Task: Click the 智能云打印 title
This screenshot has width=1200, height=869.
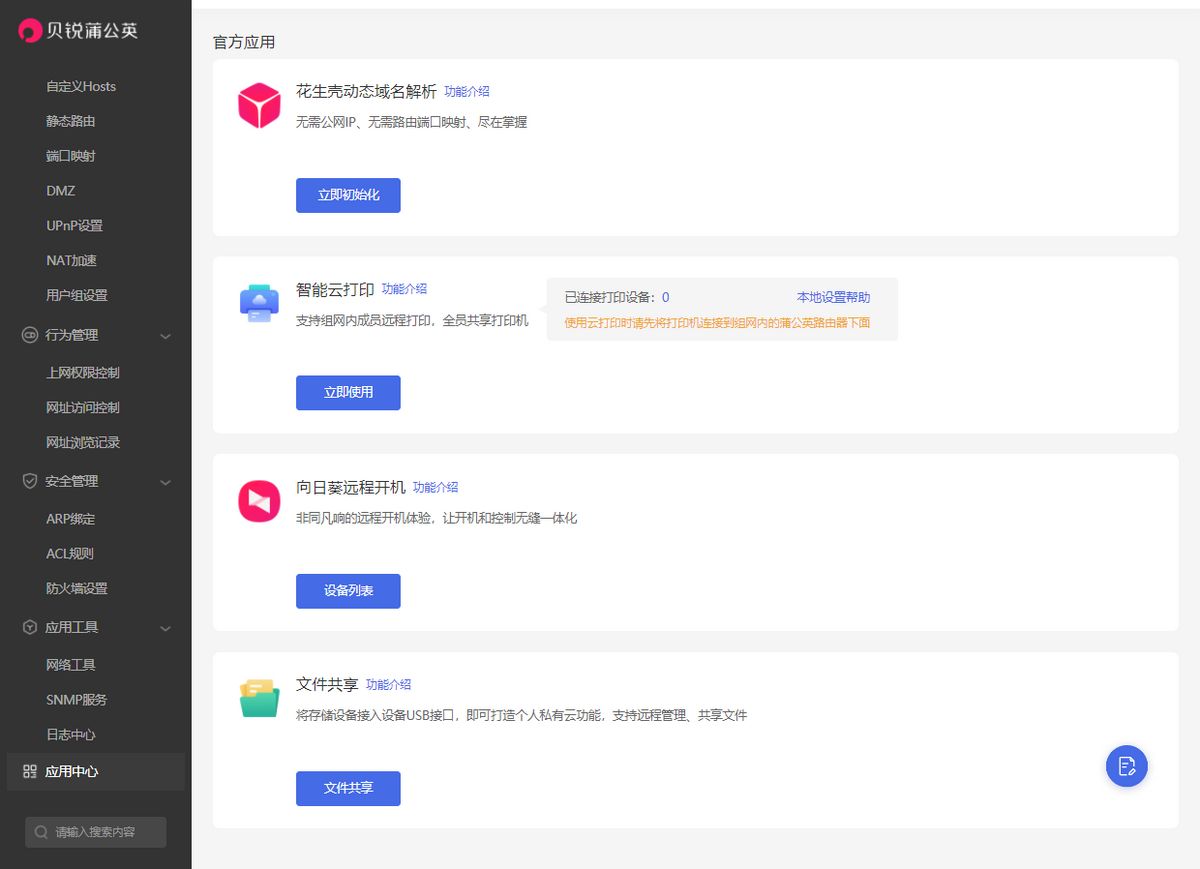Action: (335, 289)
